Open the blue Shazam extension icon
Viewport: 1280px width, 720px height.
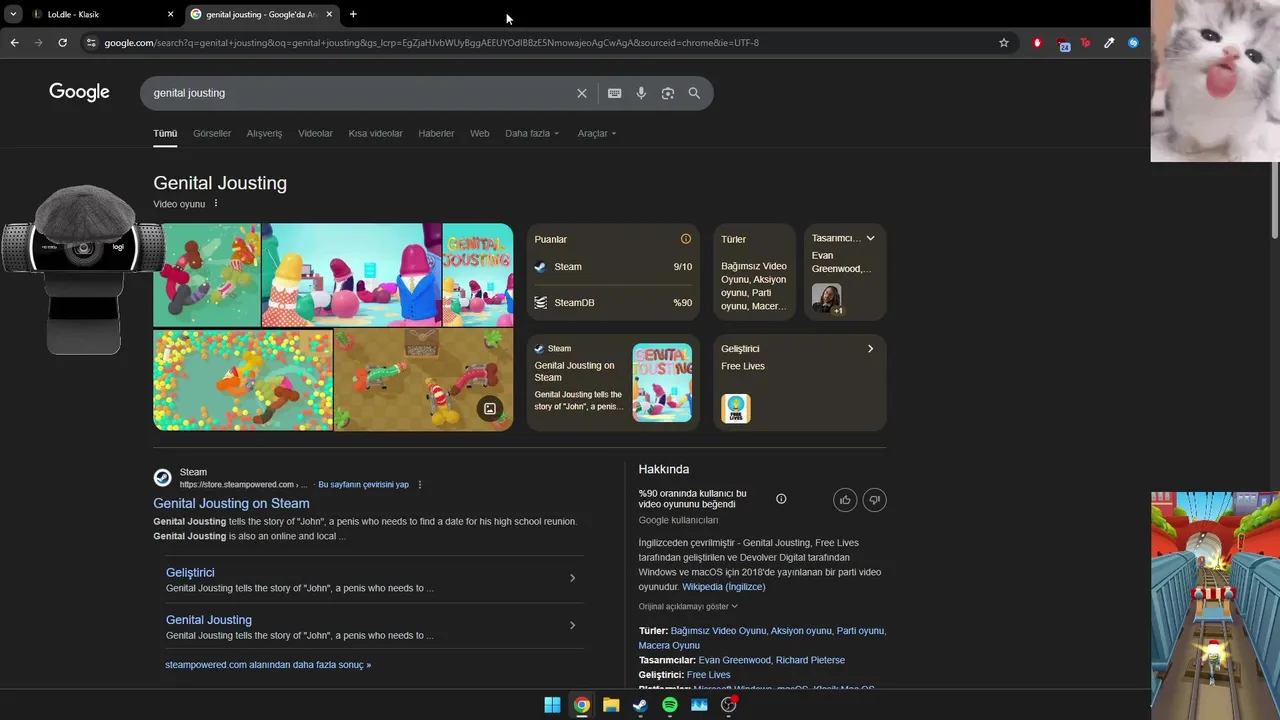pyautogui.click(x=1133, y=43)
